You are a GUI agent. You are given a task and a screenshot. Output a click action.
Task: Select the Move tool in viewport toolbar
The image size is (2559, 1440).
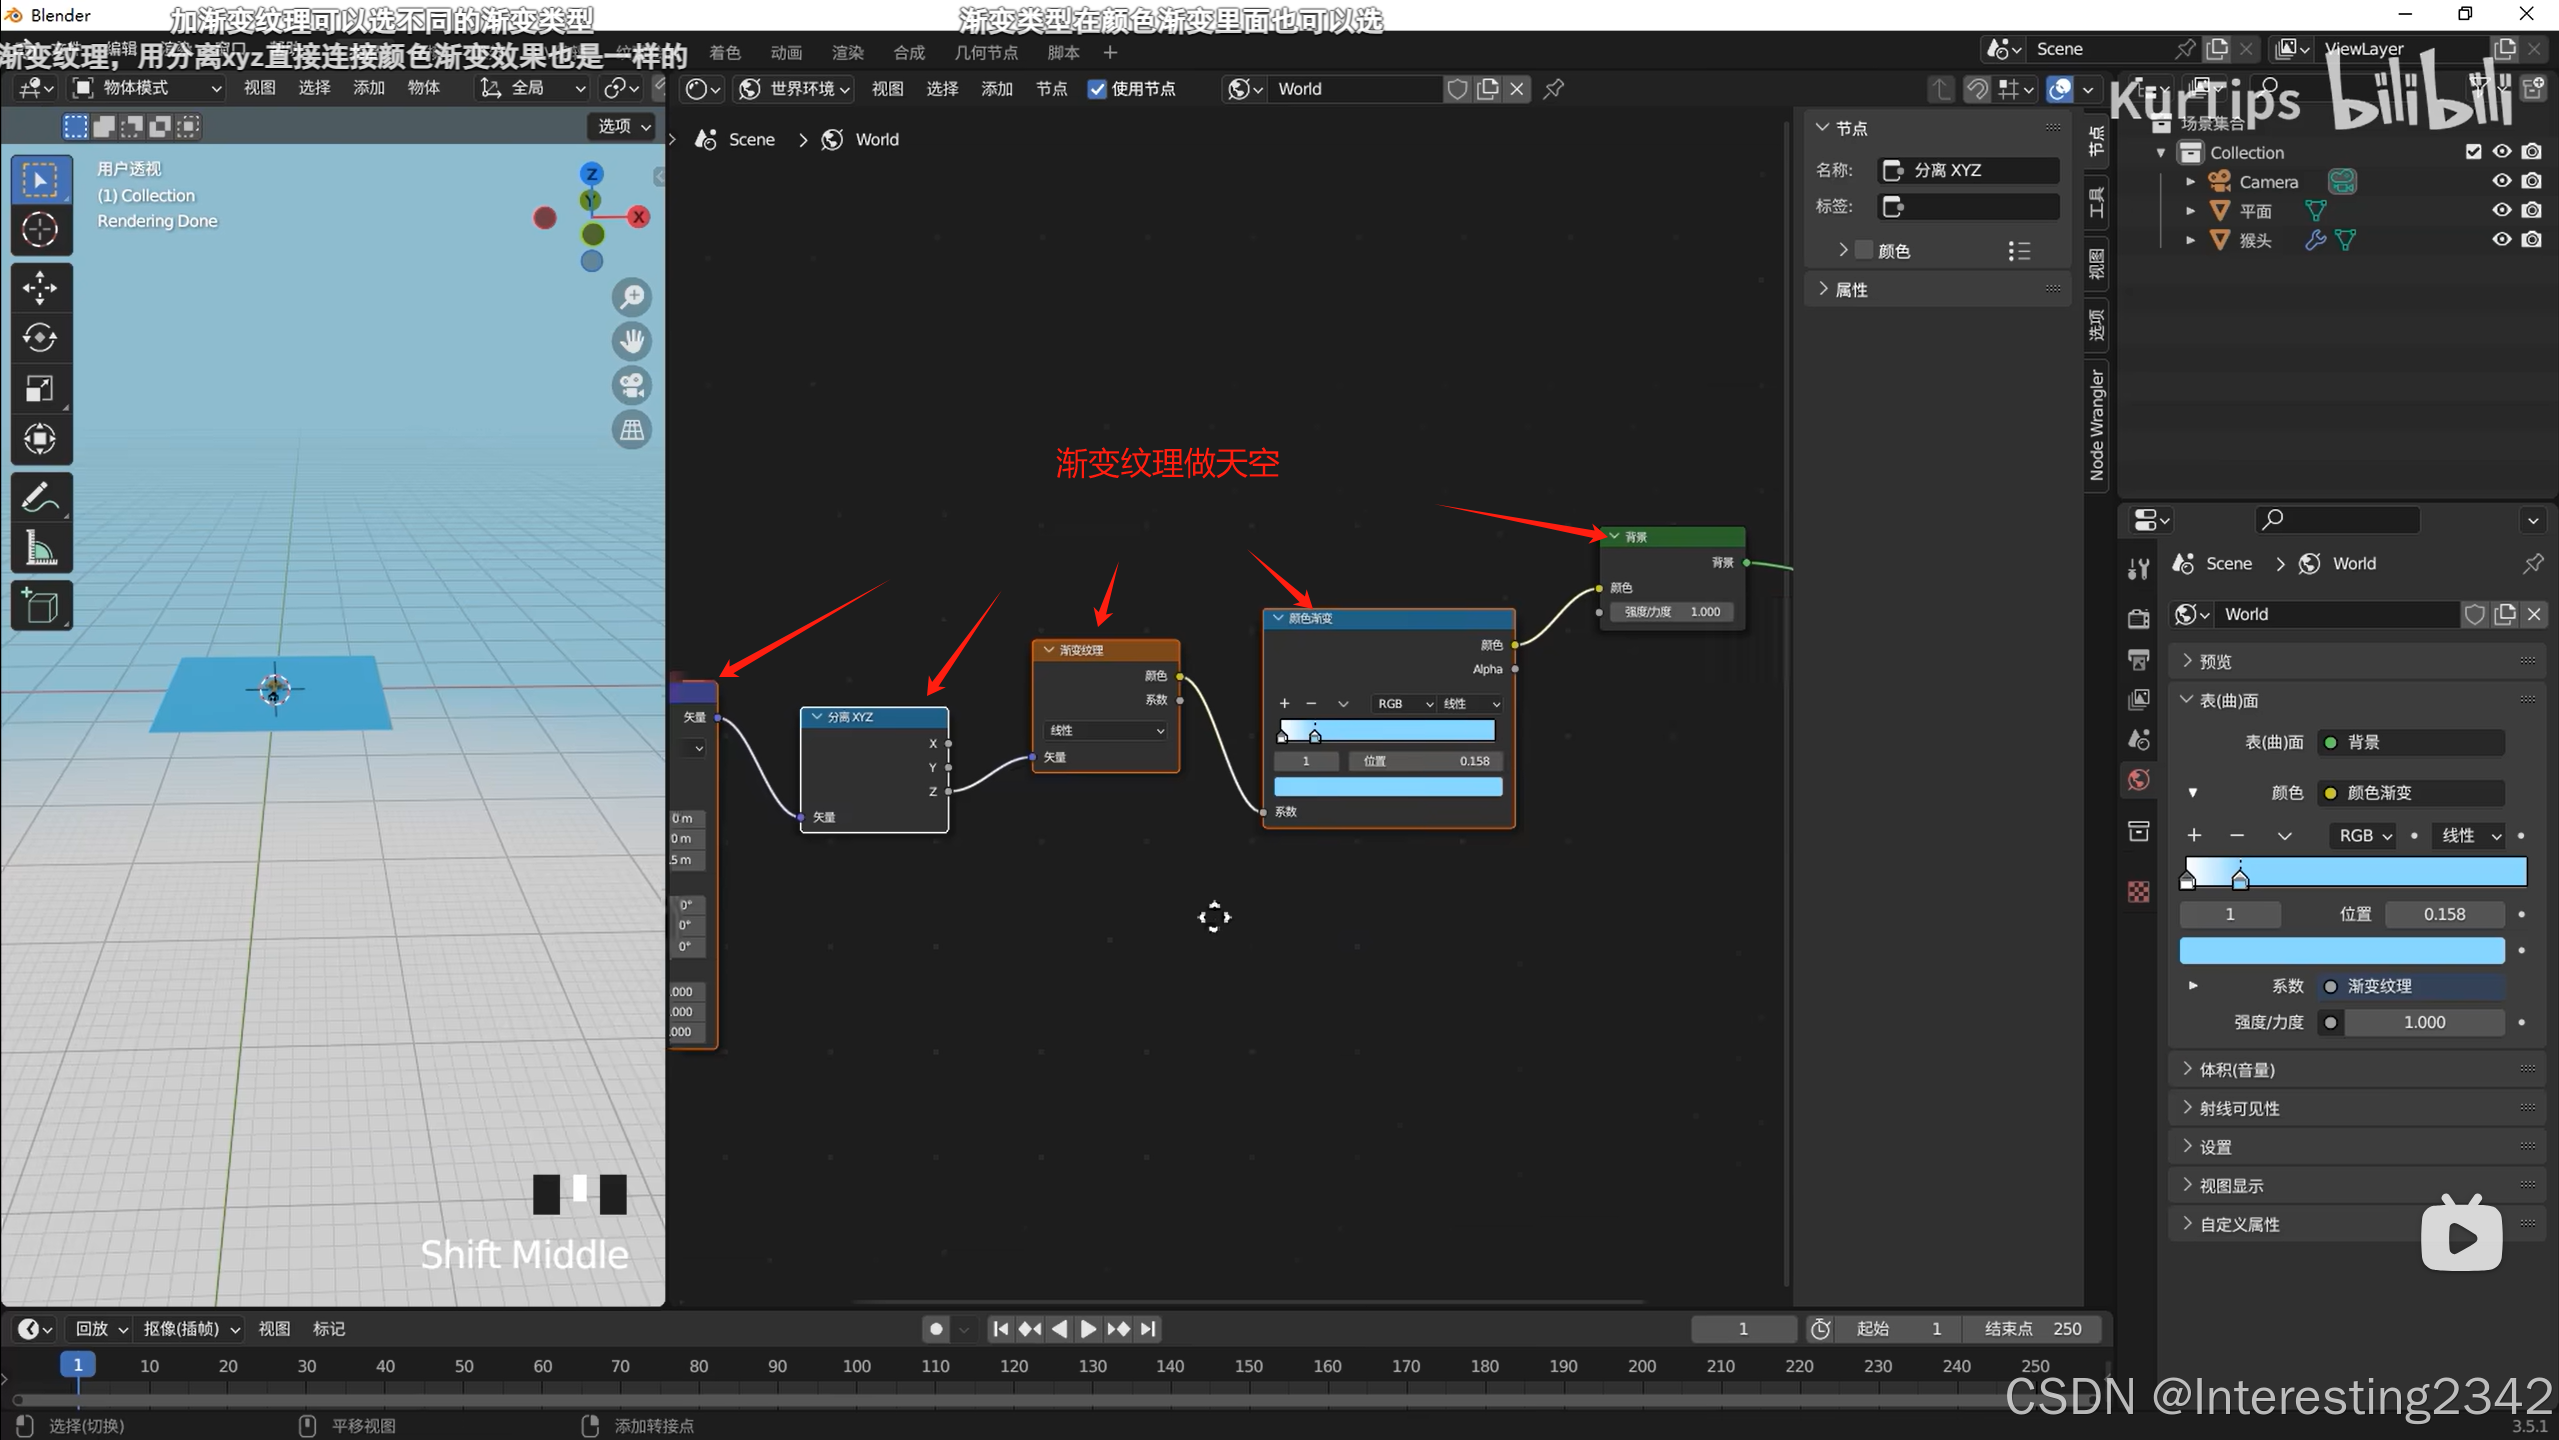(x=40, y=288)
